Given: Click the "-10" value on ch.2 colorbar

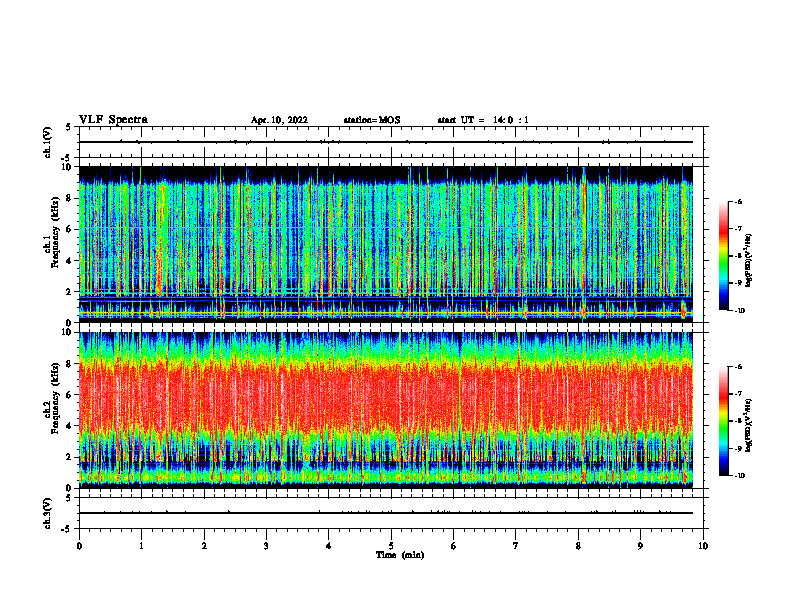Looking at the screenshot, I should [739, 476].
